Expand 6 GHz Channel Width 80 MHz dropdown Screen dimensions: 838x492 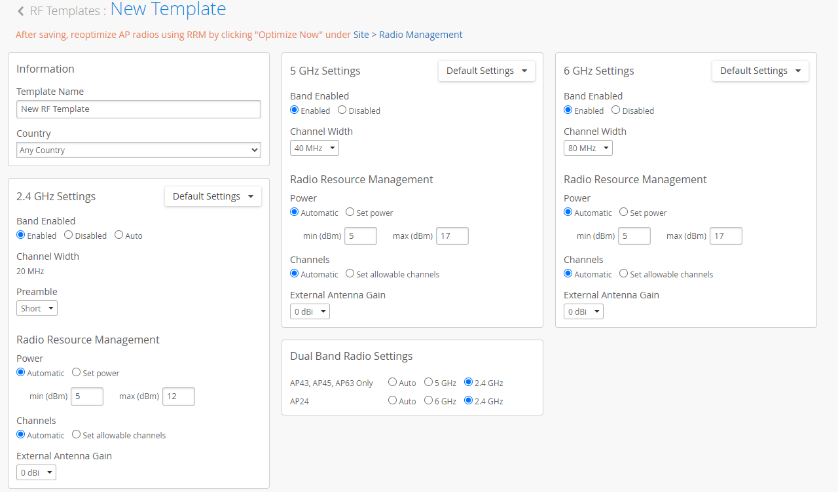(x=588, y=148)
